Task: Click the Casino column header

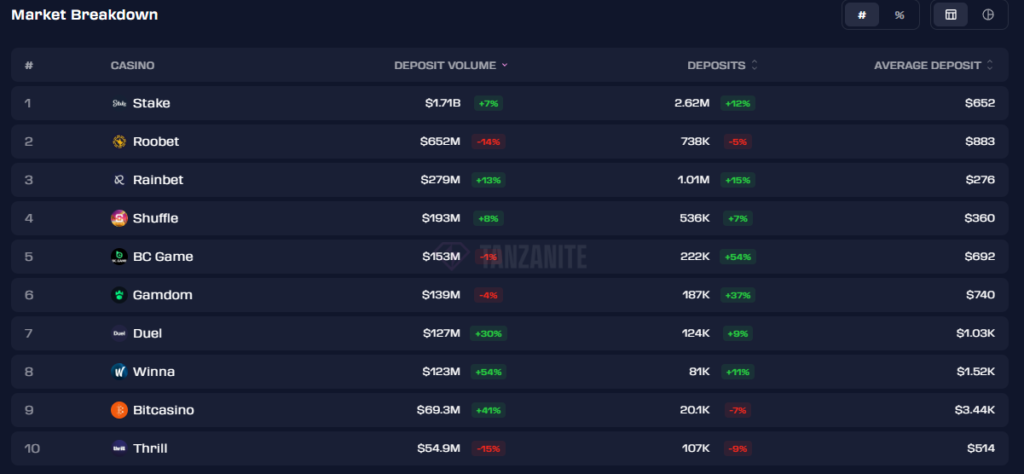Action: [132, 66]
